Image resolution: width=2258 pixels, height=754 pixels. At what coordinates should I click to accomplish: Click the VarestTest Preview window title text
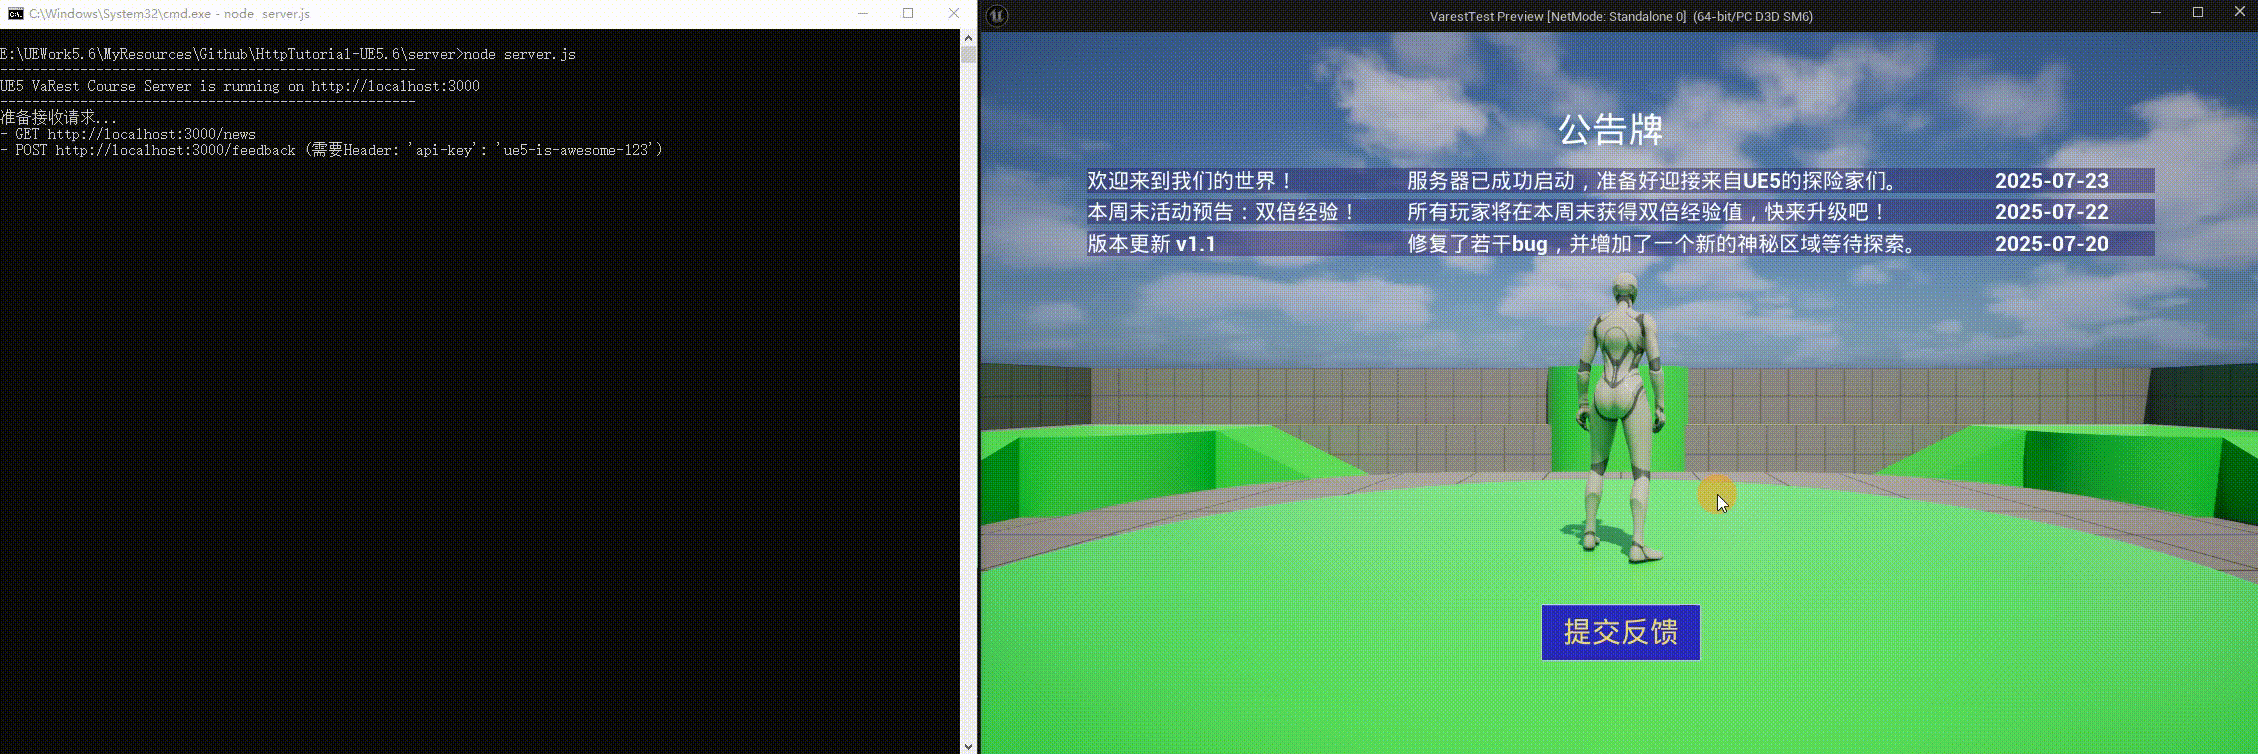tap(1621, 16)
